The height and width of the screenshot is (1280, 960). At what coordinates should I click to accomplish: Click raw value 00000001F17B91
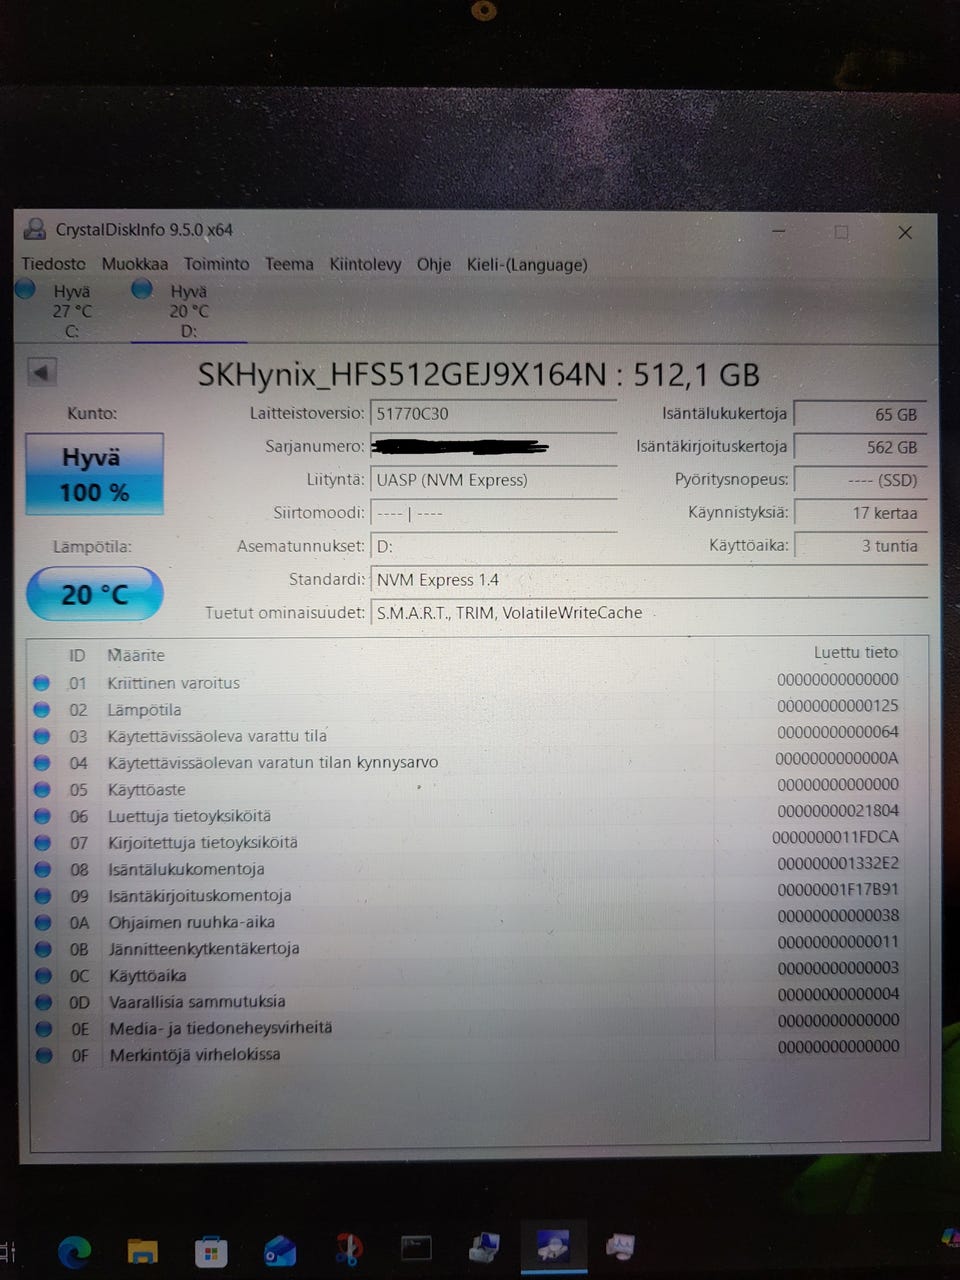[x=837, y=889]
